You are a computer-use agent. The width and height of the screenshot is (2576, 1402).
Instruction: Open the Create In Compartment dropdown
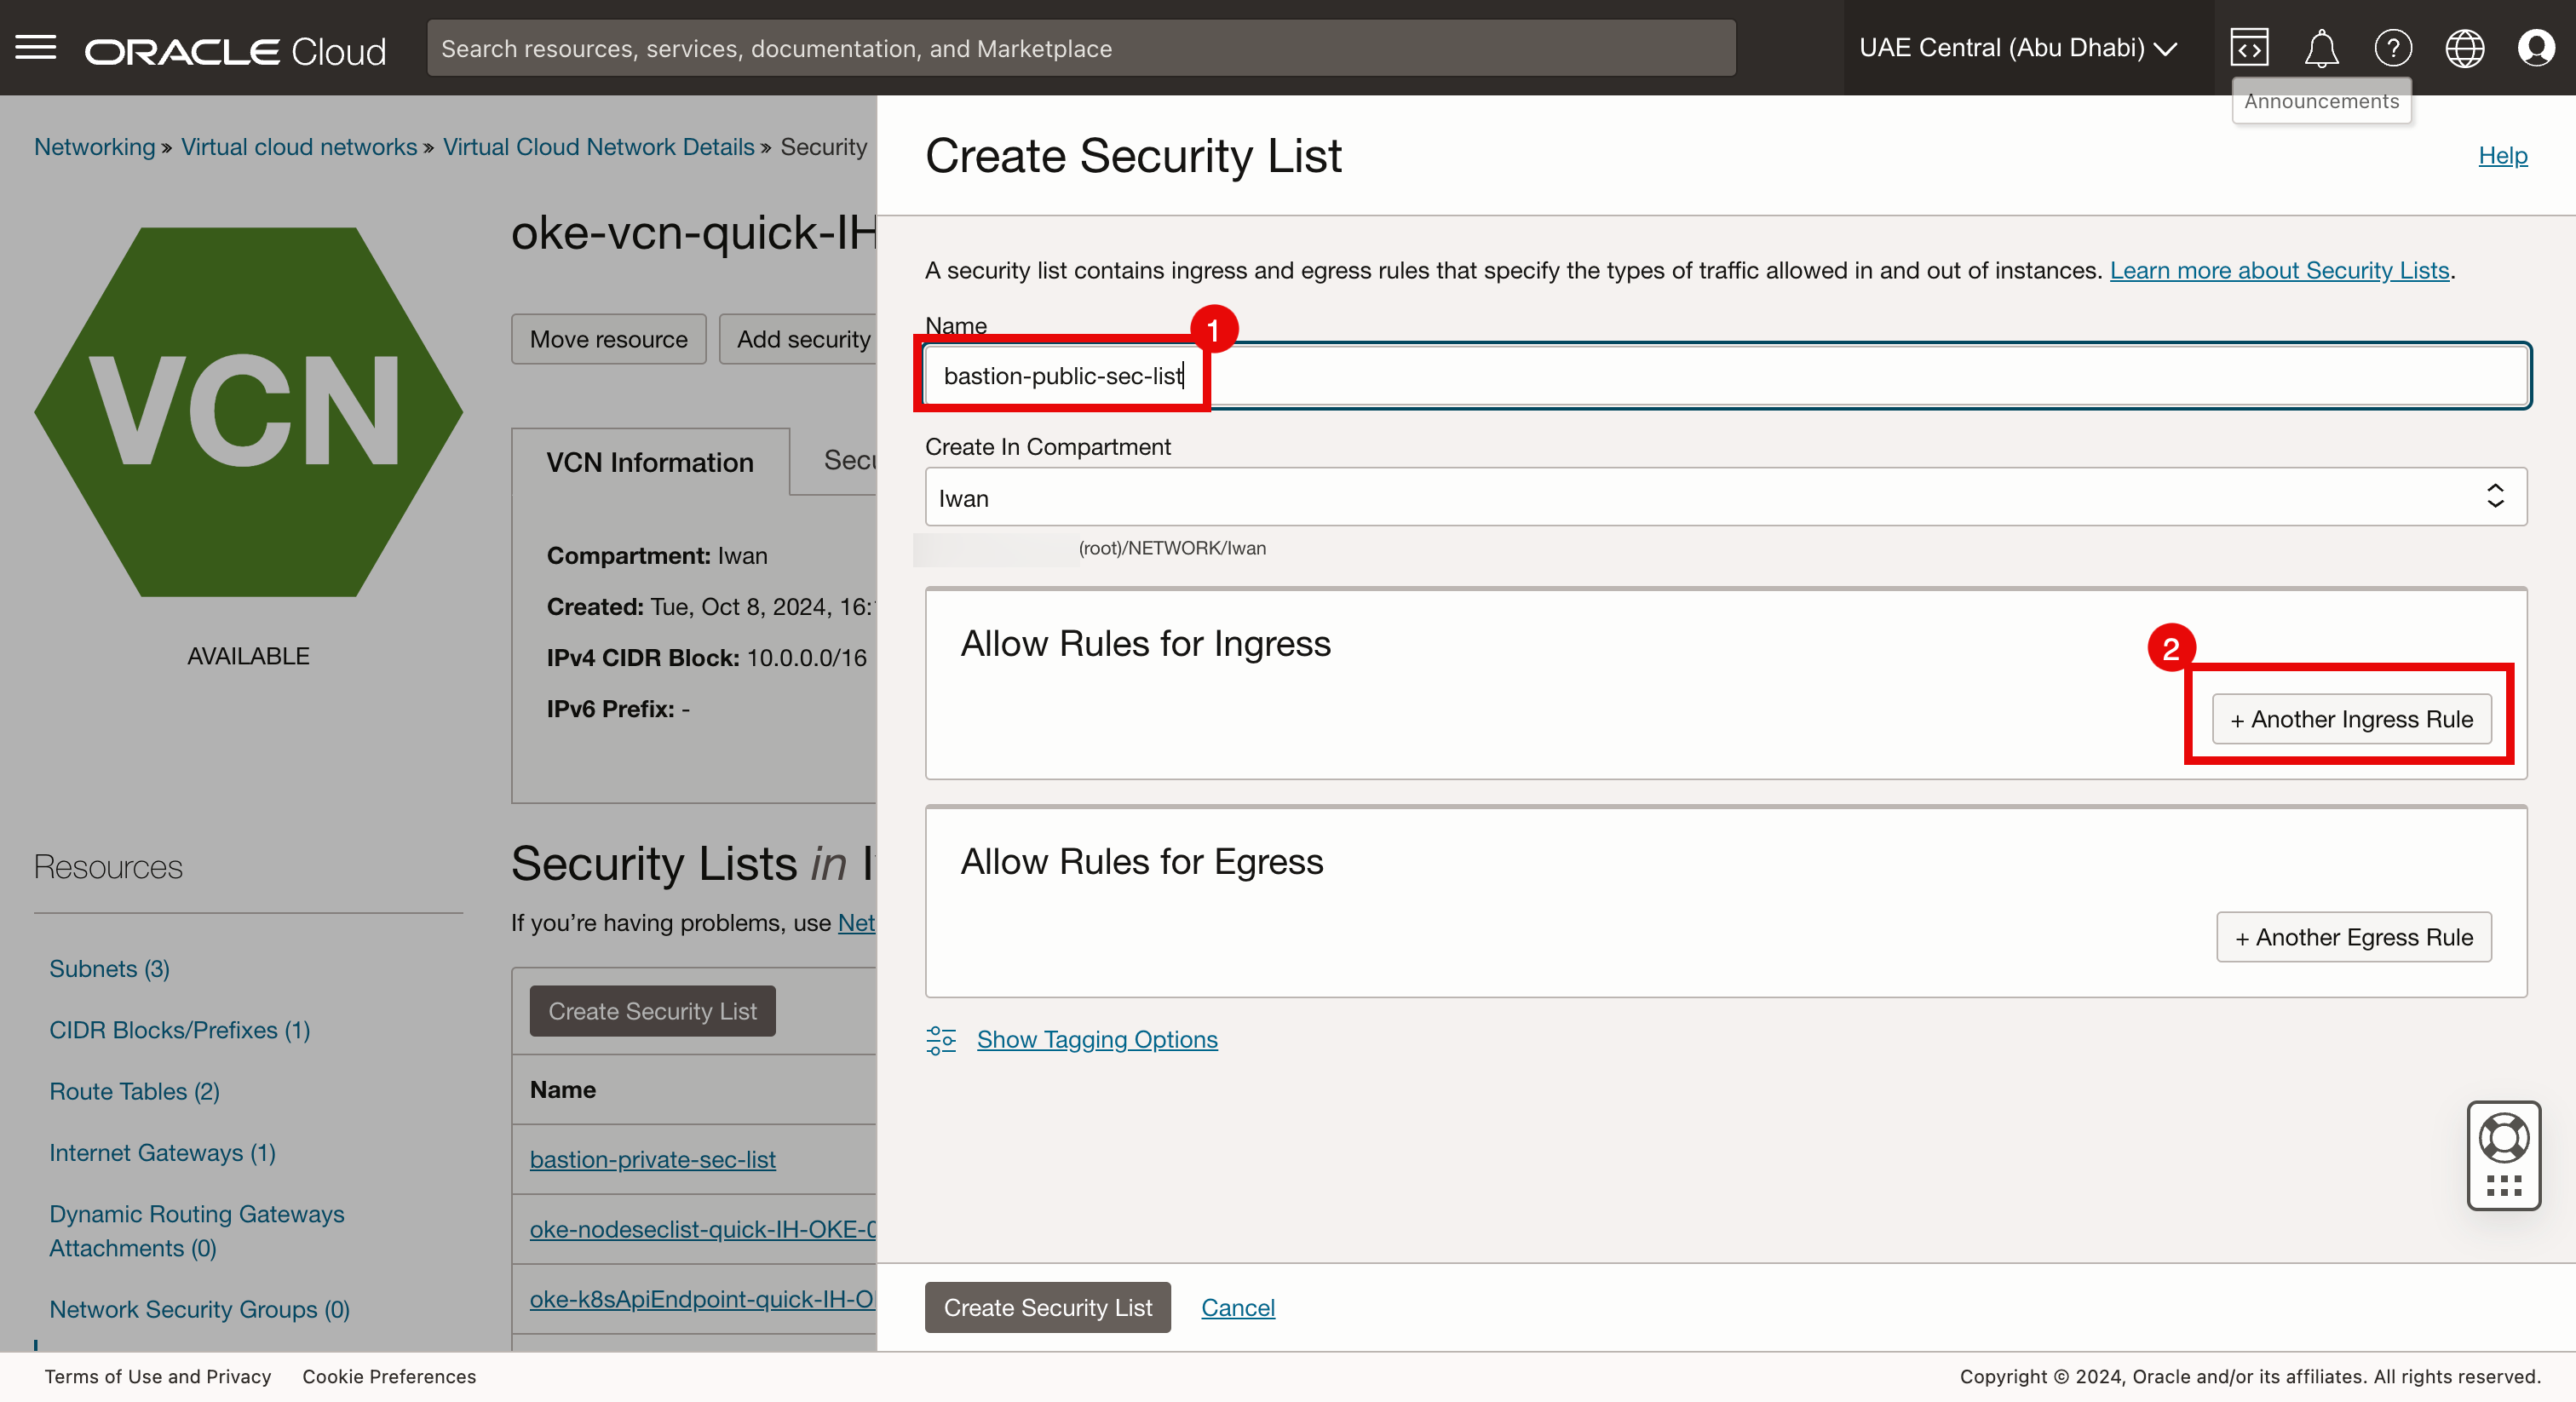1725,497
